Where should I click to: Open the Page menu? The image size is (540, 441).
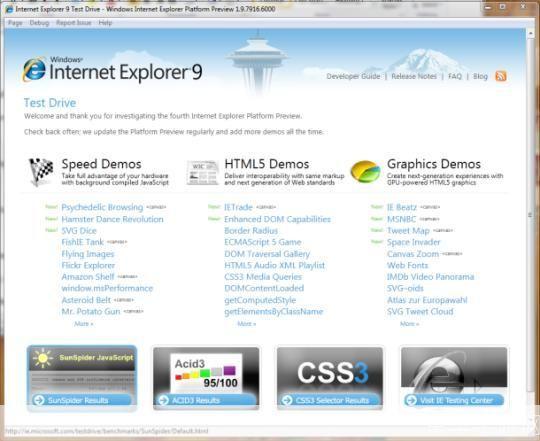(x=15, y=23)
